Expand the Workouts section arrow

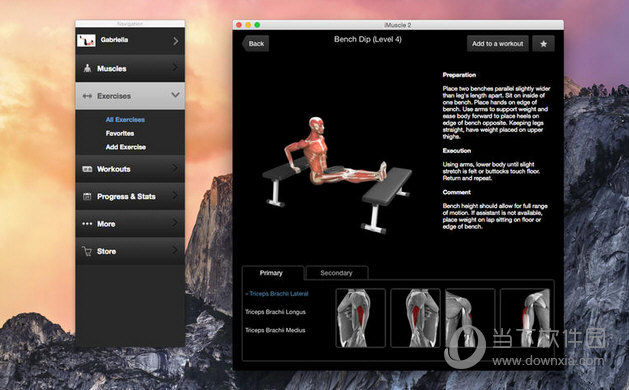(175, 168)
